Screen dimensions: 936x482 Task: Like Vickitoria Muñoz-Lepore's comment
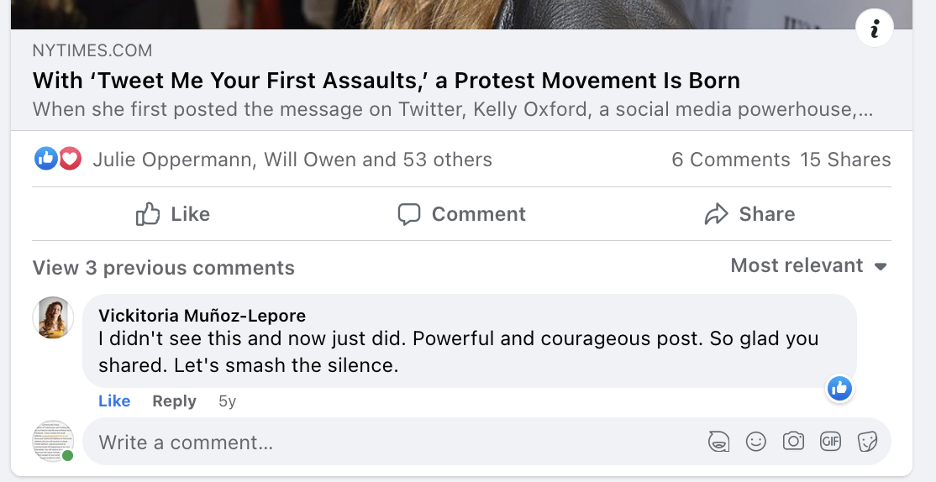[114, 401]
